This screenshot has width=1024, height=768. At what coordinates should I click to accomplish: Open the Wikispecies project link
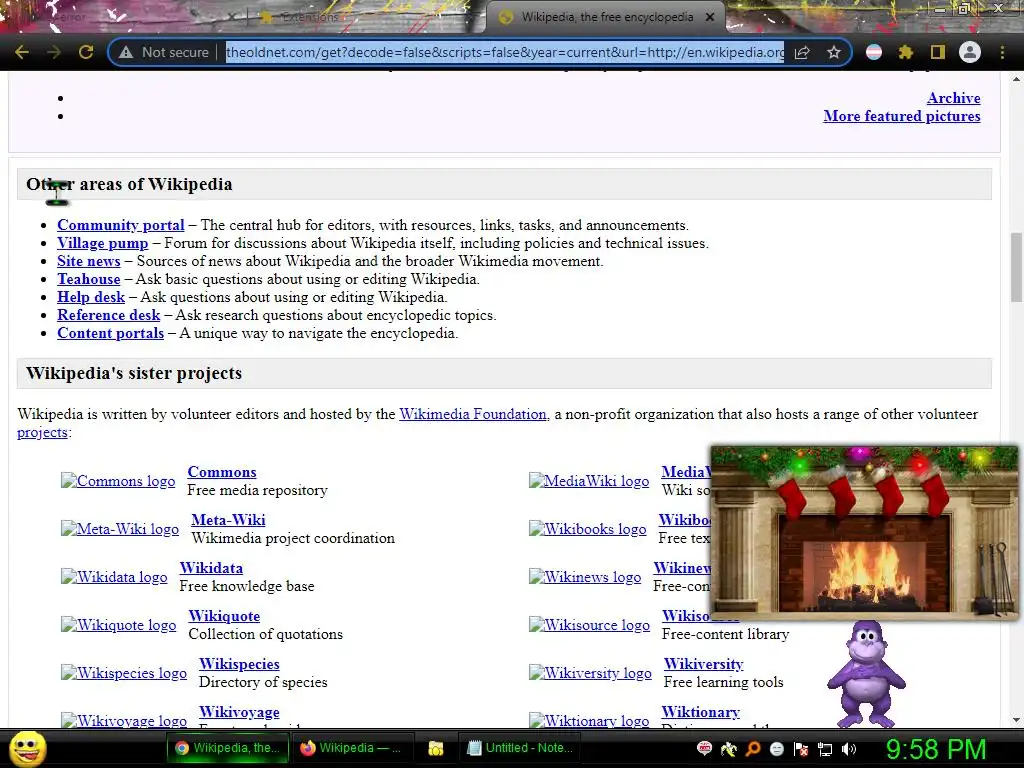[x=239, y=664]
